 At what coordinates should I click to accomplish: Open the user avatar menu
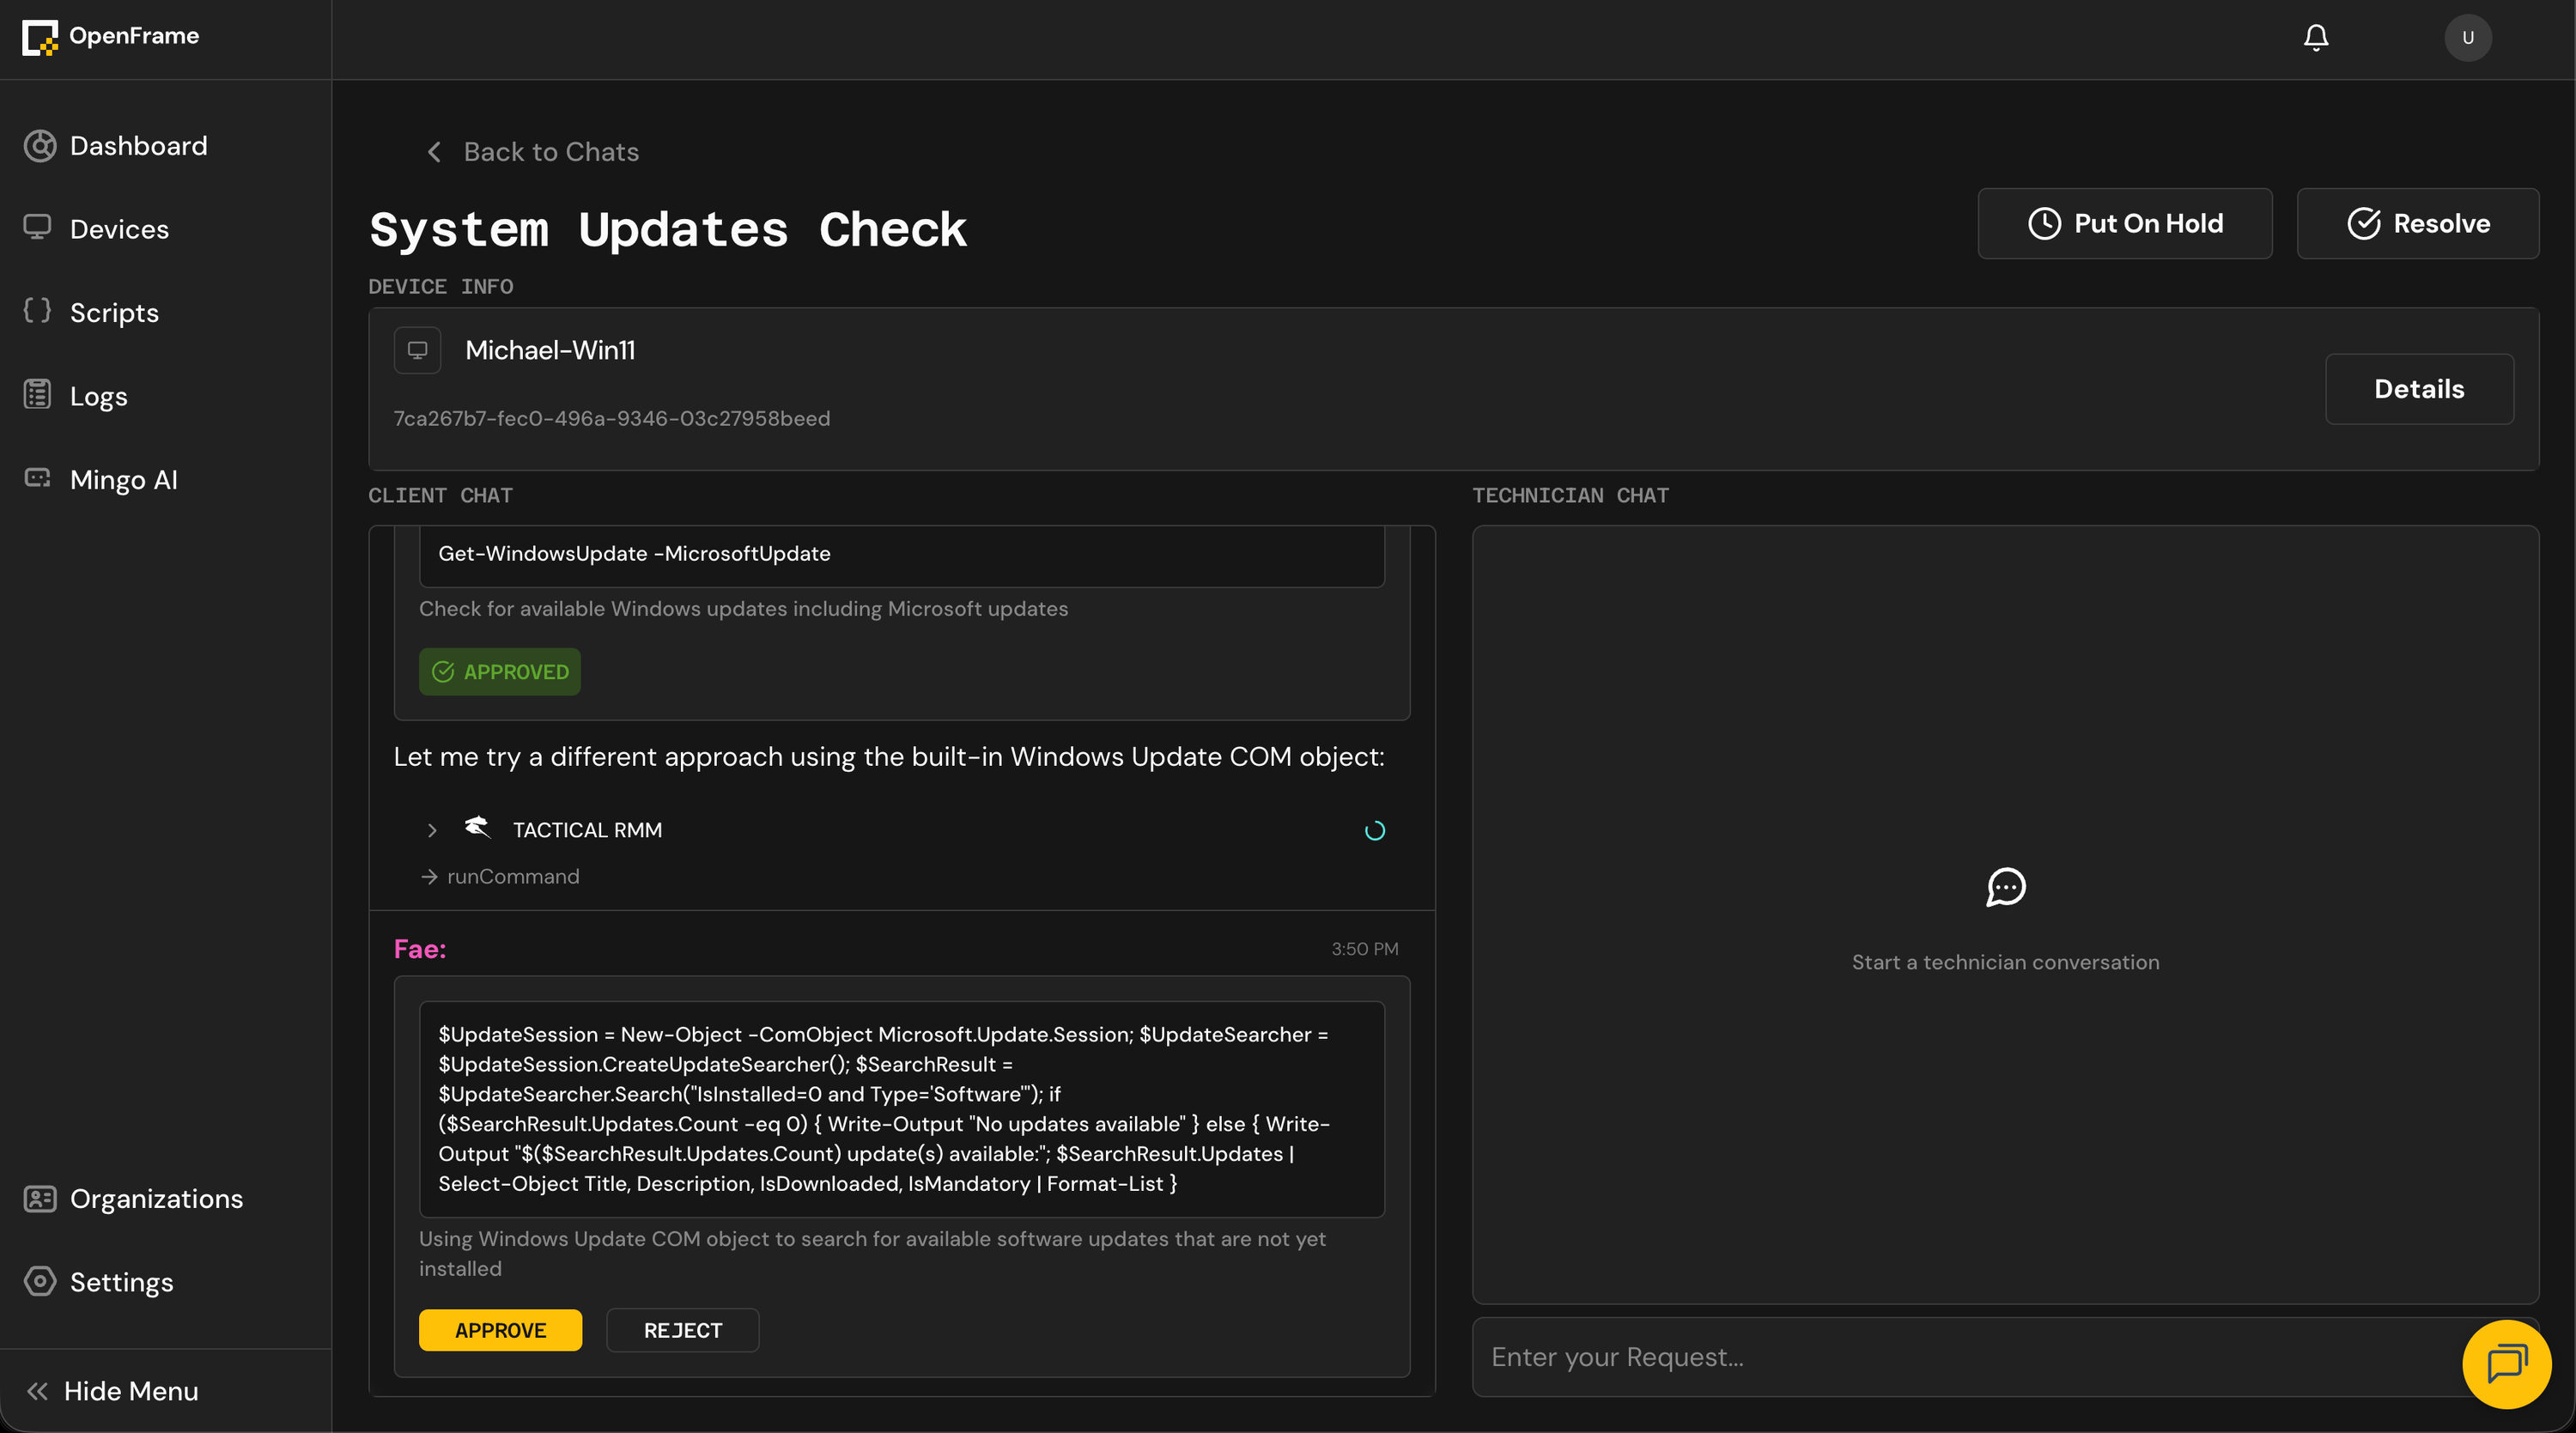(2467, 37)
